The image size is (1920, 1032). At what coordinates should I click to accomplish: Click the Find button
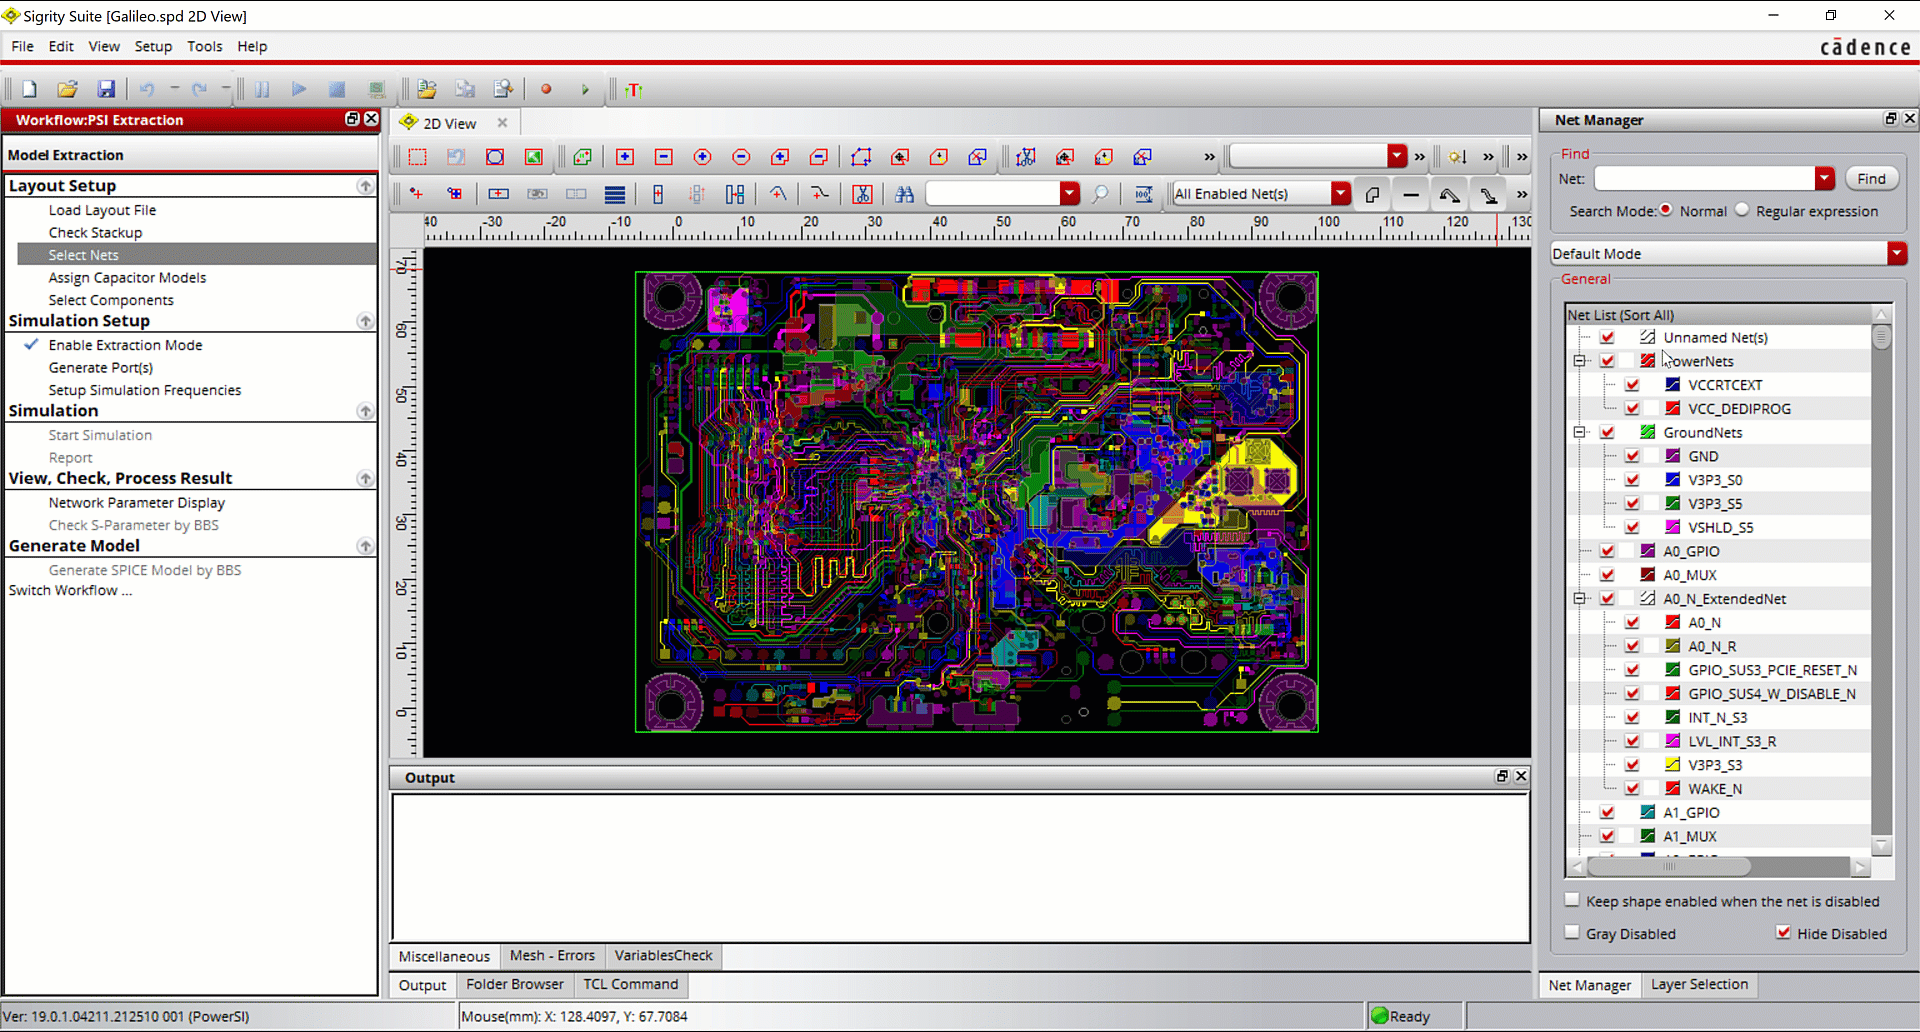pyautogui.click(x=1871, y=179)
